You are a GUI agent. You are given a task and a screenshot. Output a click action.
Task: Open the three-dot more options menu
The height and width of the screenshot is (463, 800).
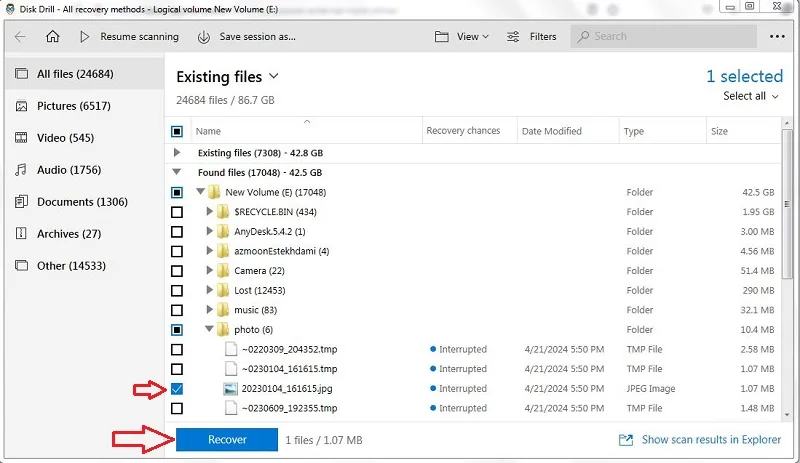pyautogui.click(x=777, y=36)
